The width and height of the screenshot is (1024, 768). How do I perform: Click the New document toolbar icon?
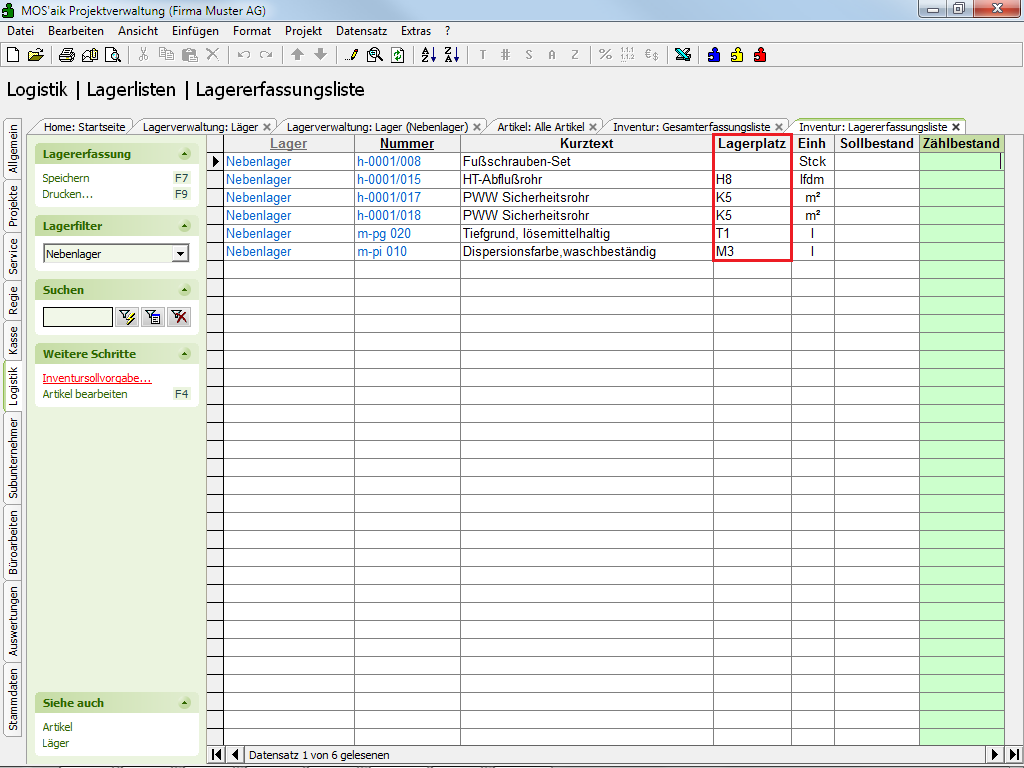(13, 56)
